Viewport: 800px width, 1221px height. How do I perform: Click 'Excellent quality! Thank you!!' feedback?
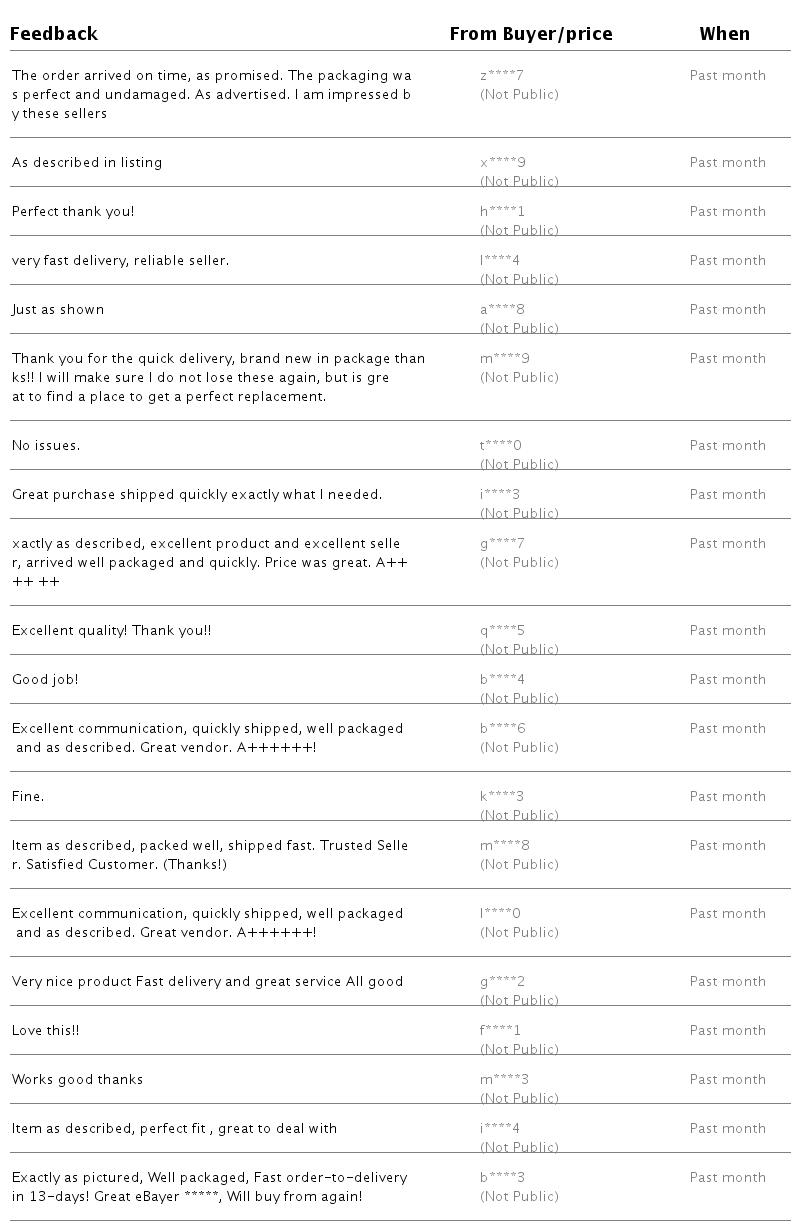[x=112, y=631]
